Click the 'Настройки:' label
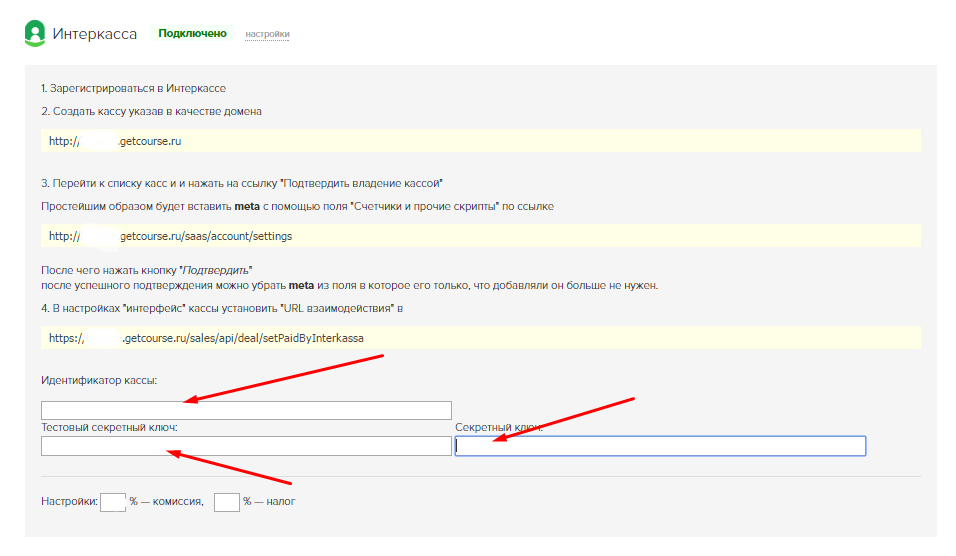 (70, 502)
